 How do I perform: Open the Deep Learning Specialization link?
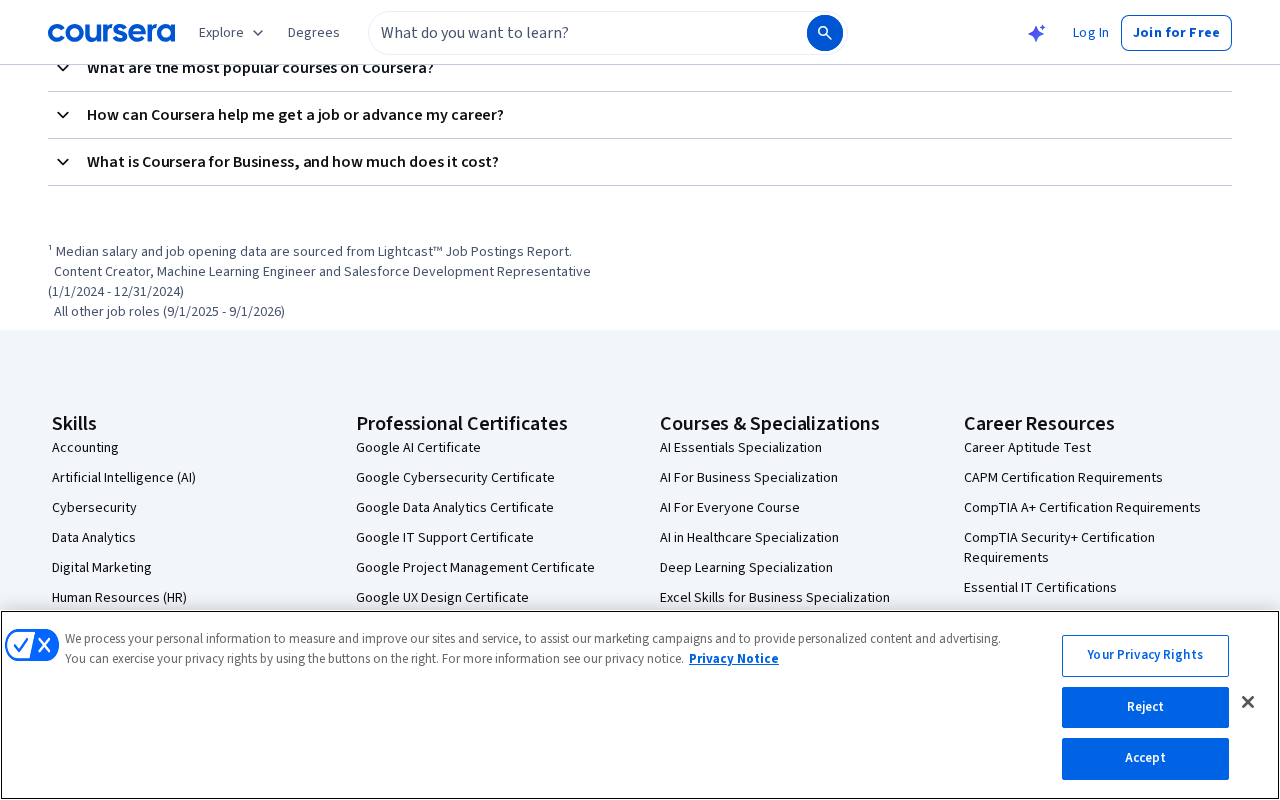(x=746, y=567)
